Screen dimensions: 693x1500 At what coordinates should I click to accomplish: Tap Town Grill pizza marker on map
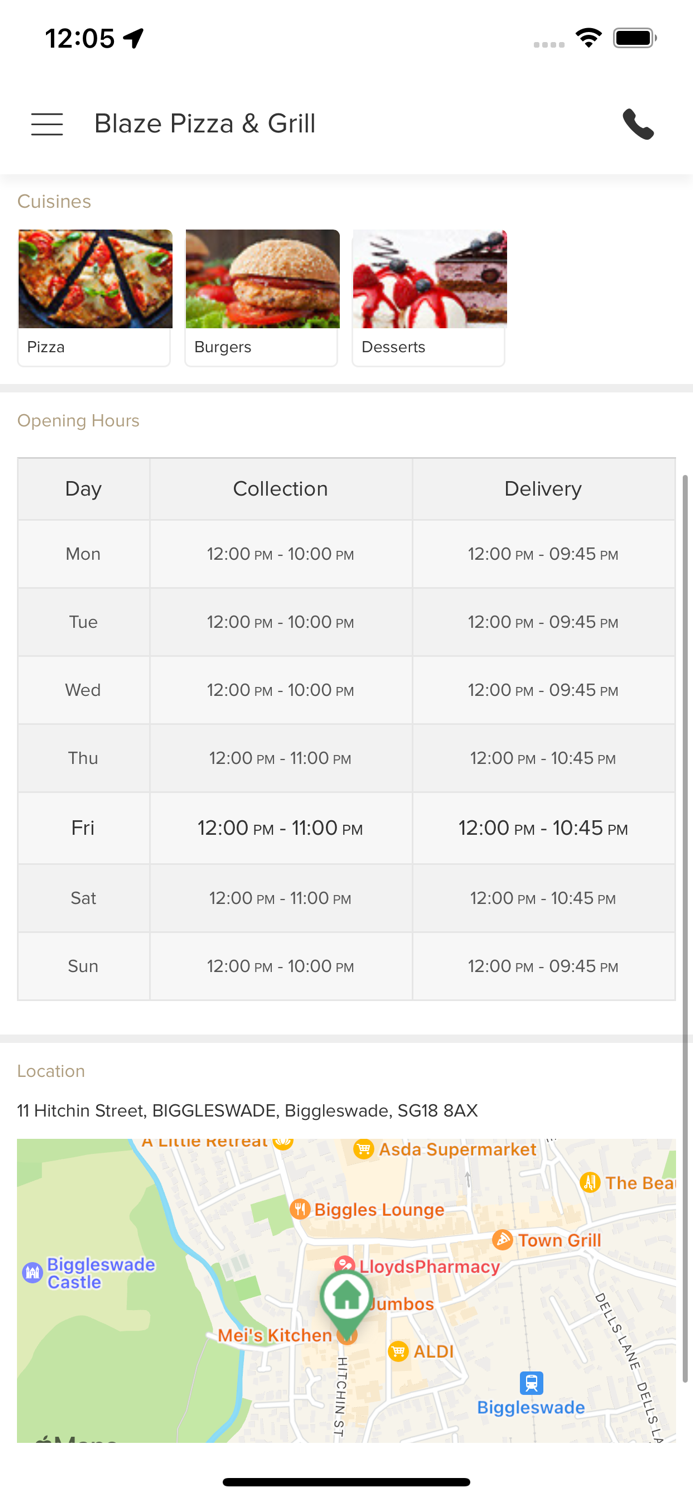[x=503, y=1241]
